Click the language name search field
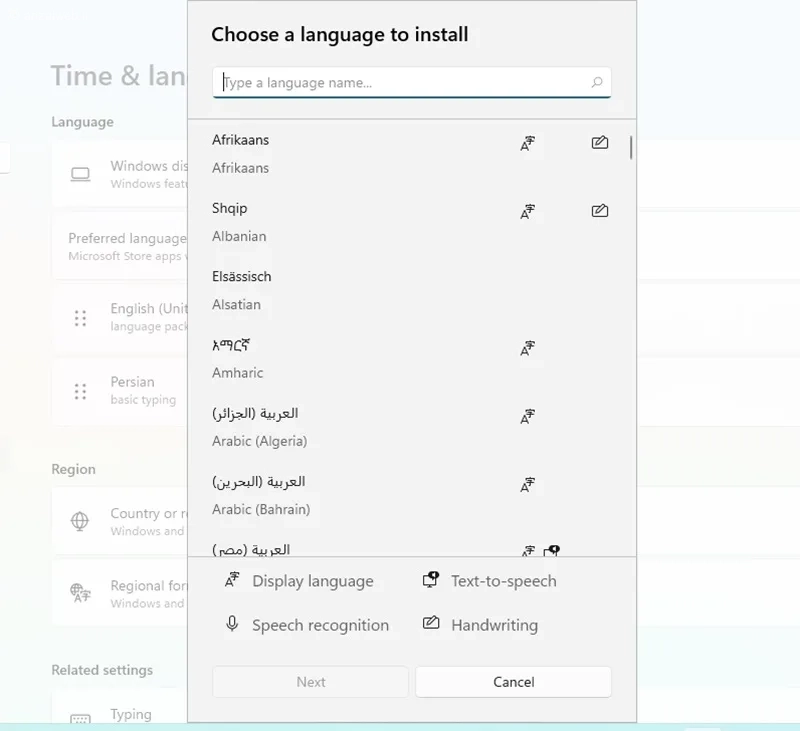Viewport: 800px width, 731px height. 411,82
